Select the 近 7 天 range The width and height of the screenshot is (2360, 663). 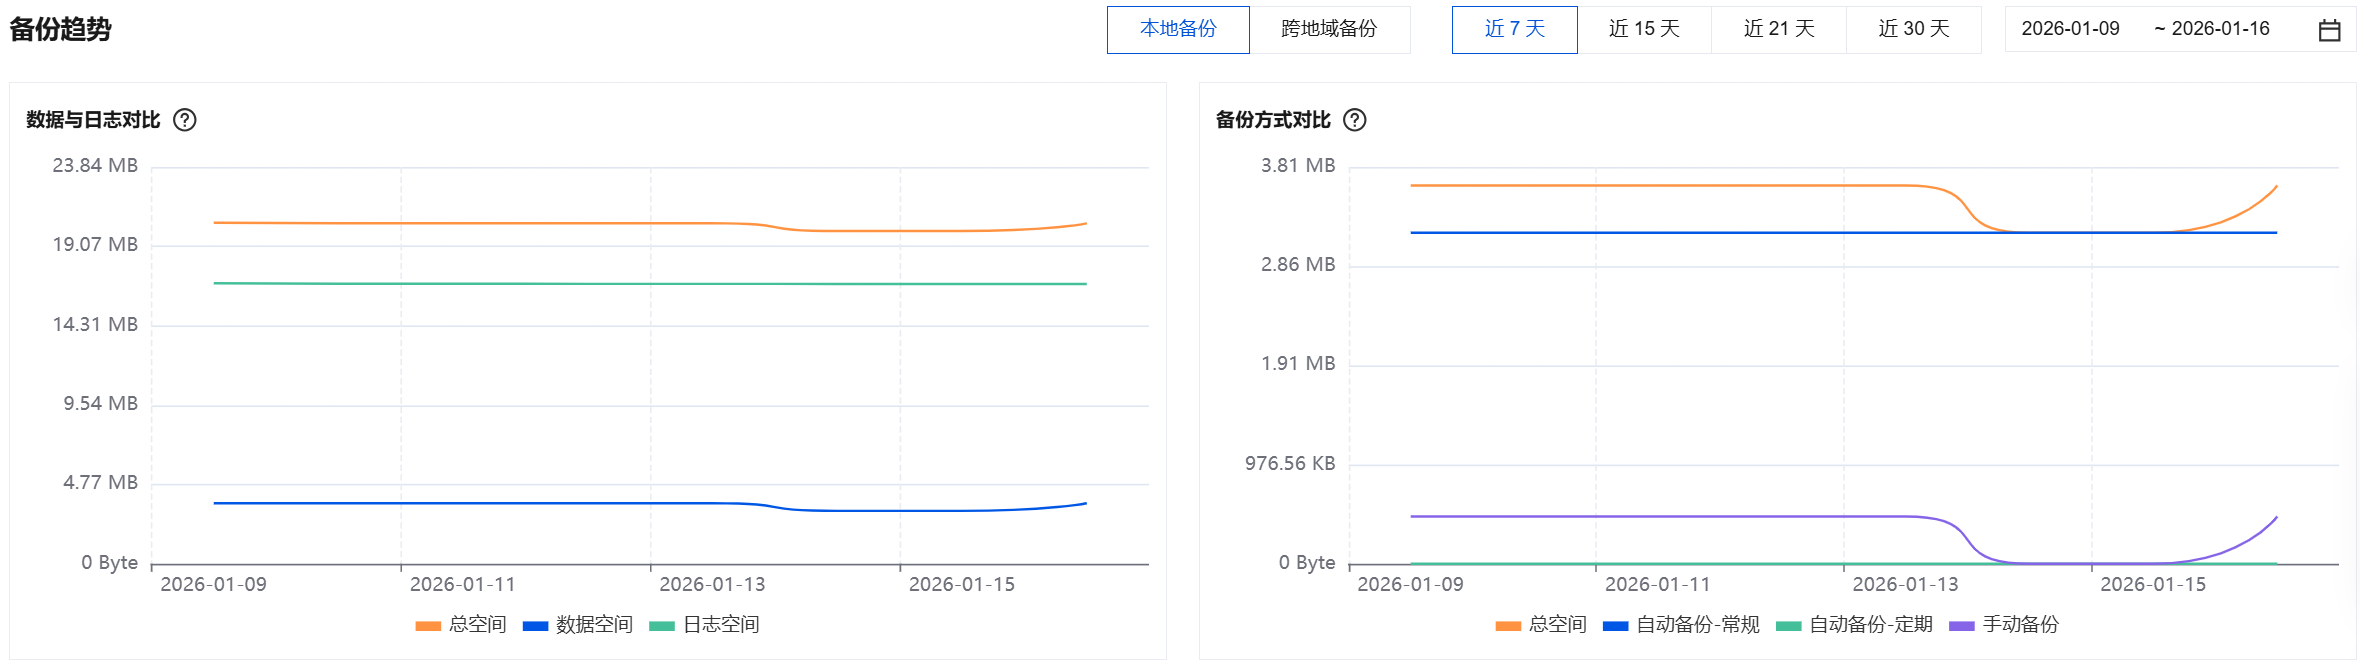tap(1514, 29)
